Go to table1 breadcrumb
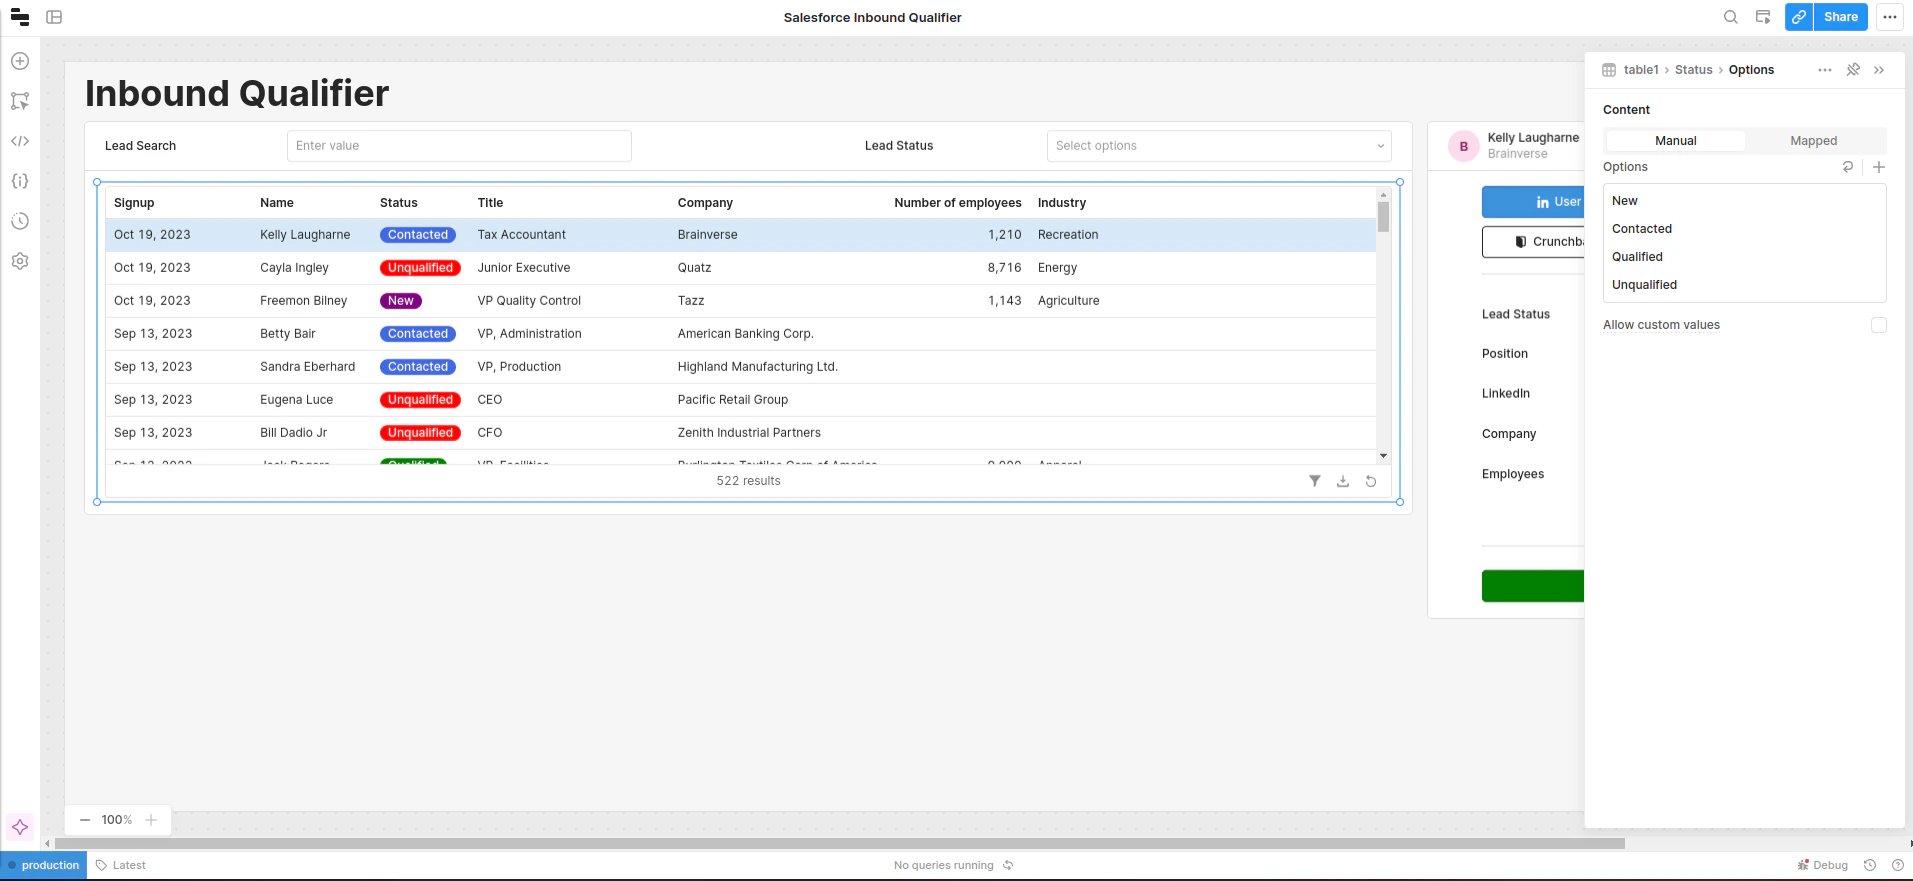Image resolution: width=1913 pixels, height=881 pixels. coord(1641,70)
